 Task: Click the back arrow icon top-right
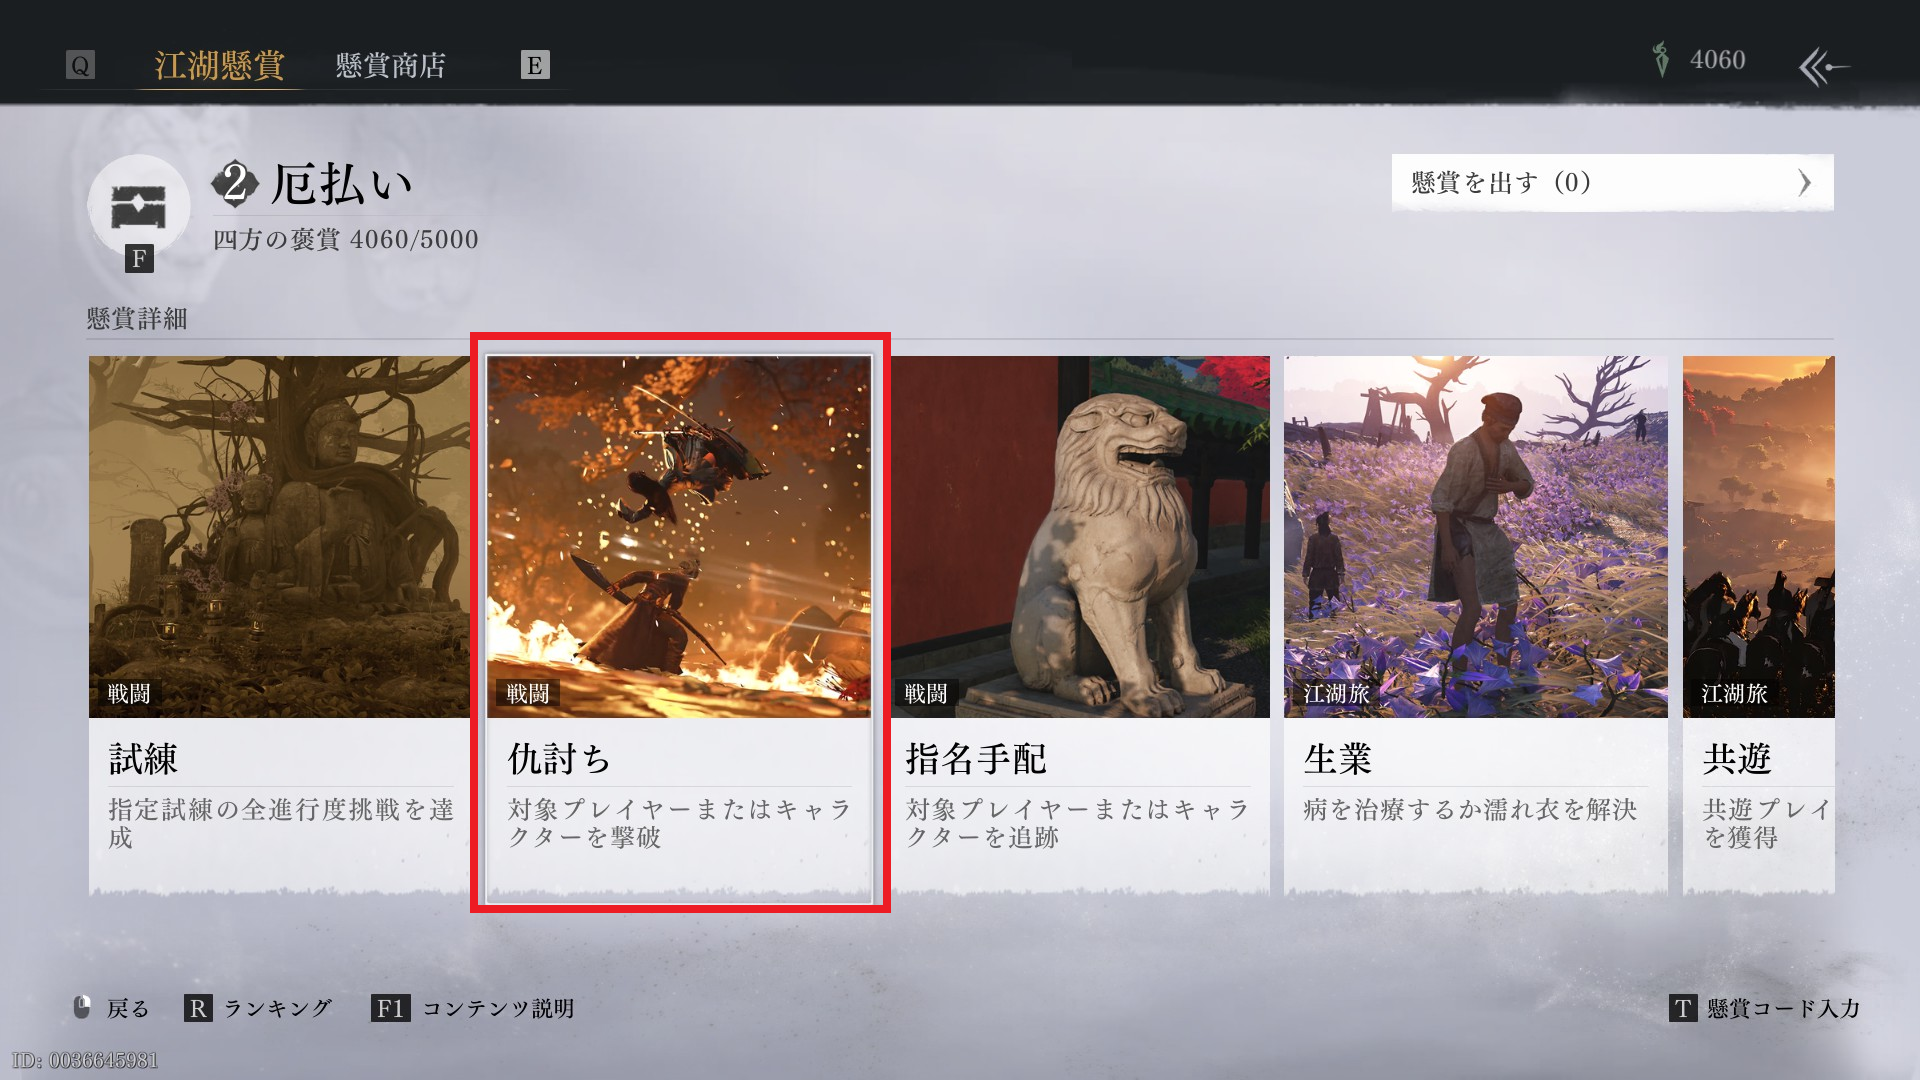point(1823,67)
